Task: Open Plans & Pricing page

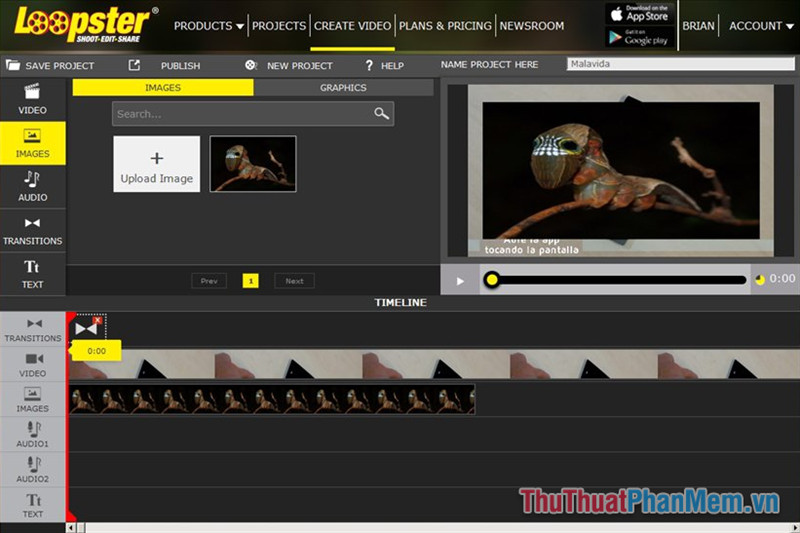Action: (x=445, y=26)
